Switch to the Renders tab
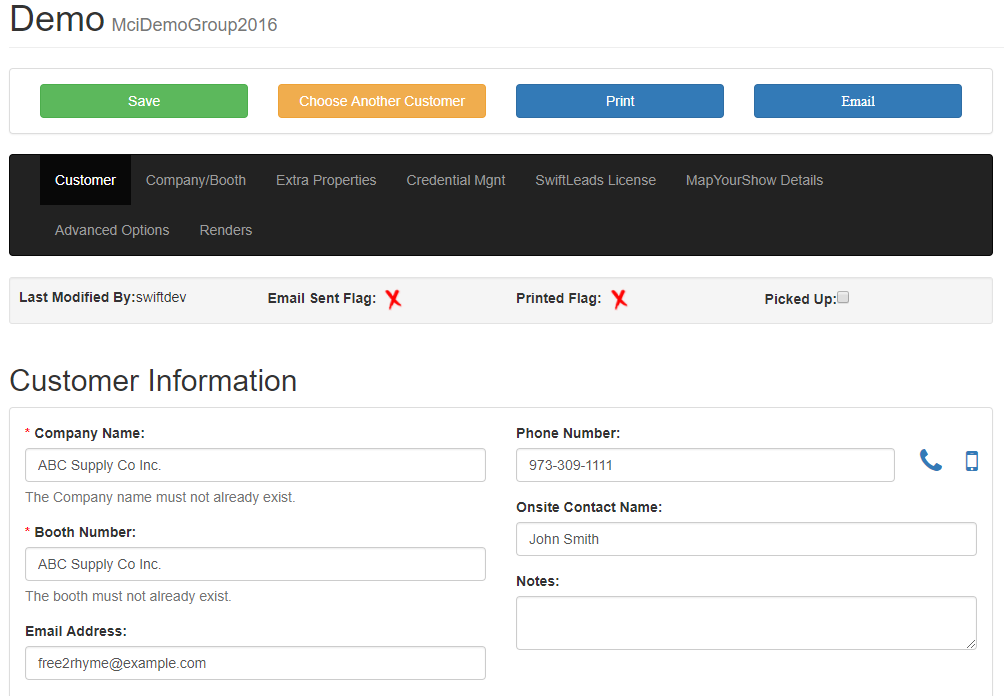 tap(226, 230)
